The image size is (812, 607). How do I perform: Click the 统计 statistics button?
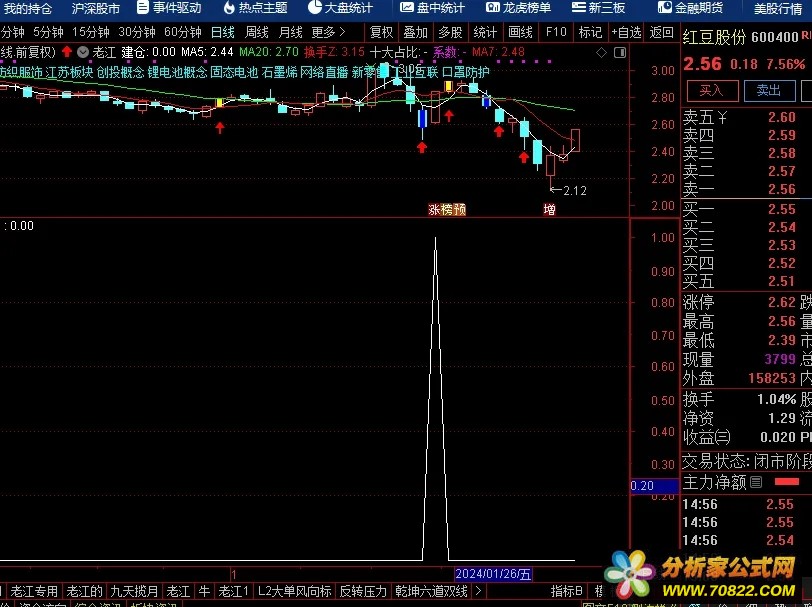point(485,32)
